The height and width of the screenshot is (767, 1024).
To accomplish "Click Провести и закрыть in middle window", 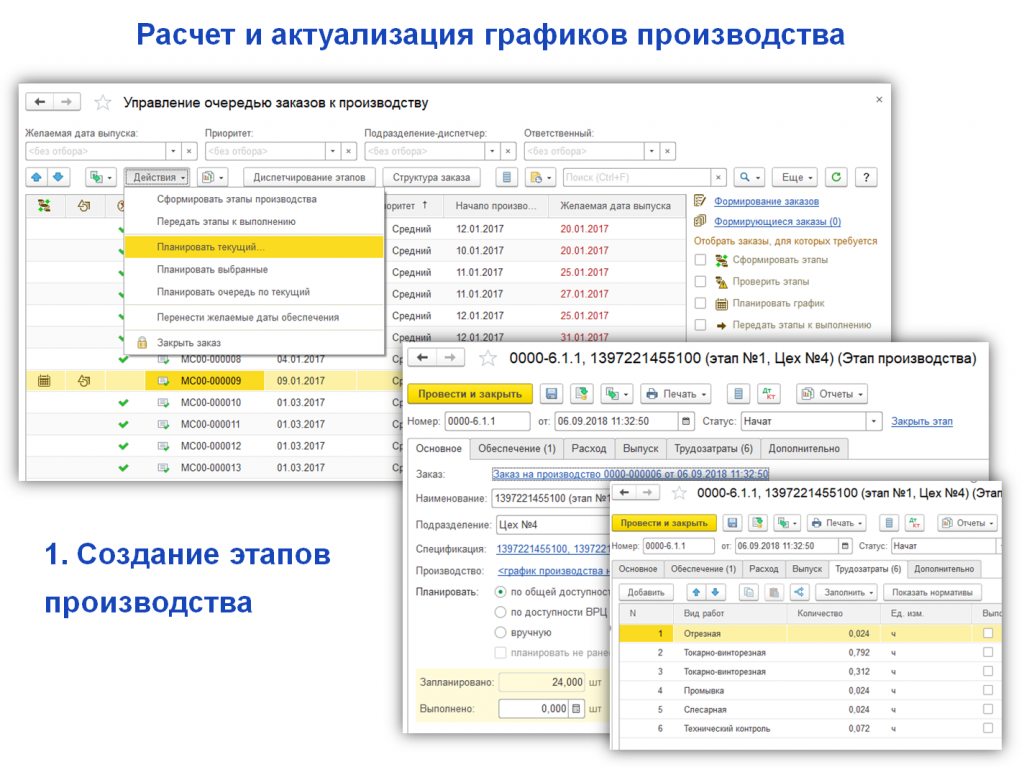I will (x=470, y=394).
